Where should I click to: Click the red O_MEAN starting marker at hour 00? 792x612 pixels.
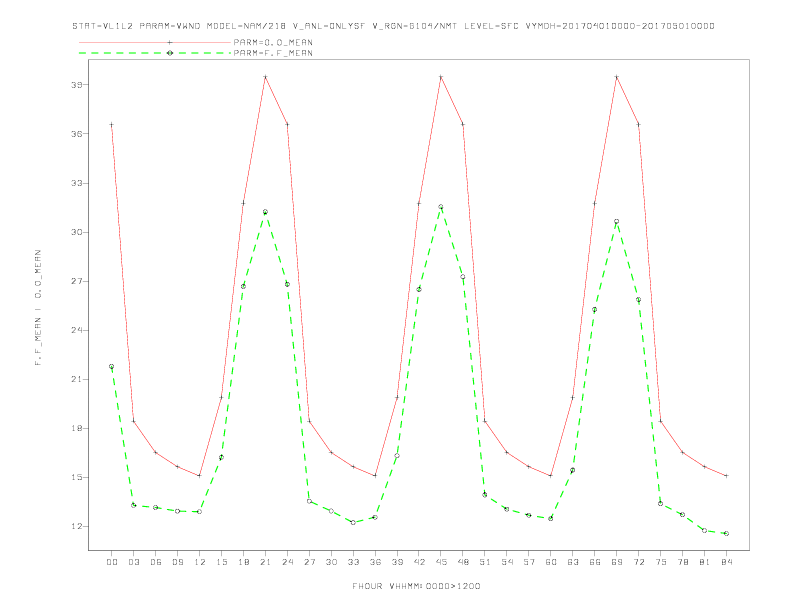coord(112,125)
